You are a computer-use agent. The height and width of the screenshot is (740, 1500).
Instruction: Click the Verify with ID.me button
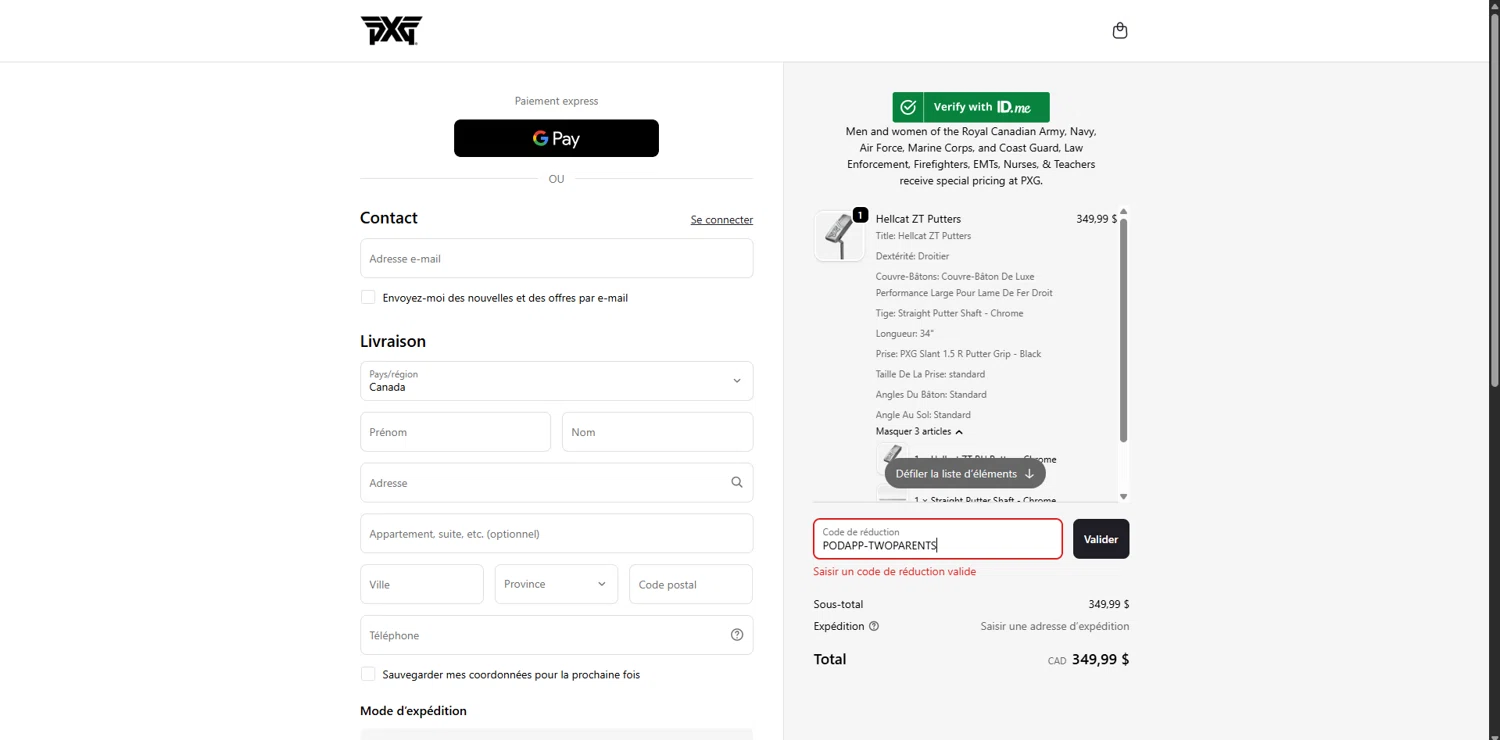971,107
